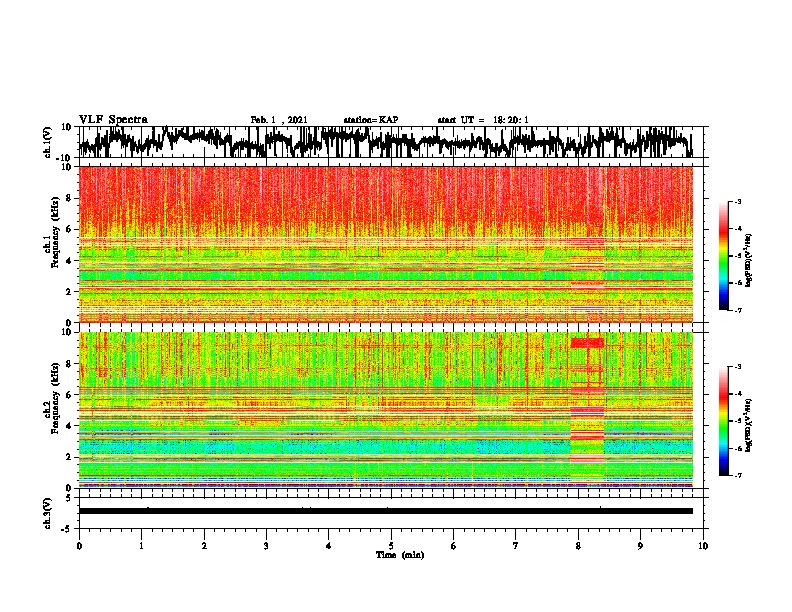Click the black ch.3 voltage trace bar
The image size is (792, 612).
pyautogui.click(x=386, y=511)
